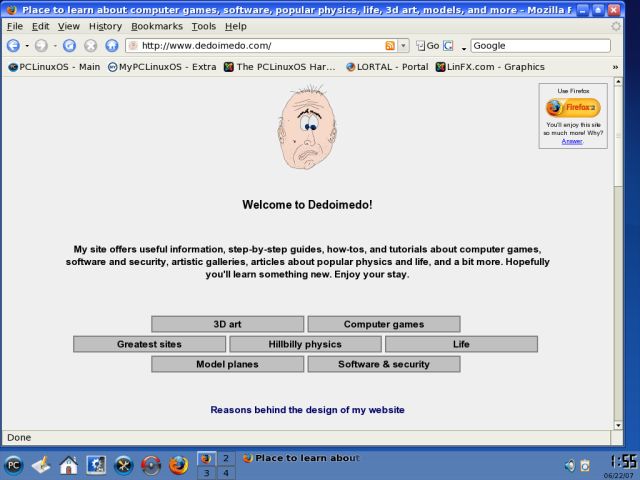The image size is (640, 480).
Task: Launch the Firefox icon in panel
Action: click(179, 465)
